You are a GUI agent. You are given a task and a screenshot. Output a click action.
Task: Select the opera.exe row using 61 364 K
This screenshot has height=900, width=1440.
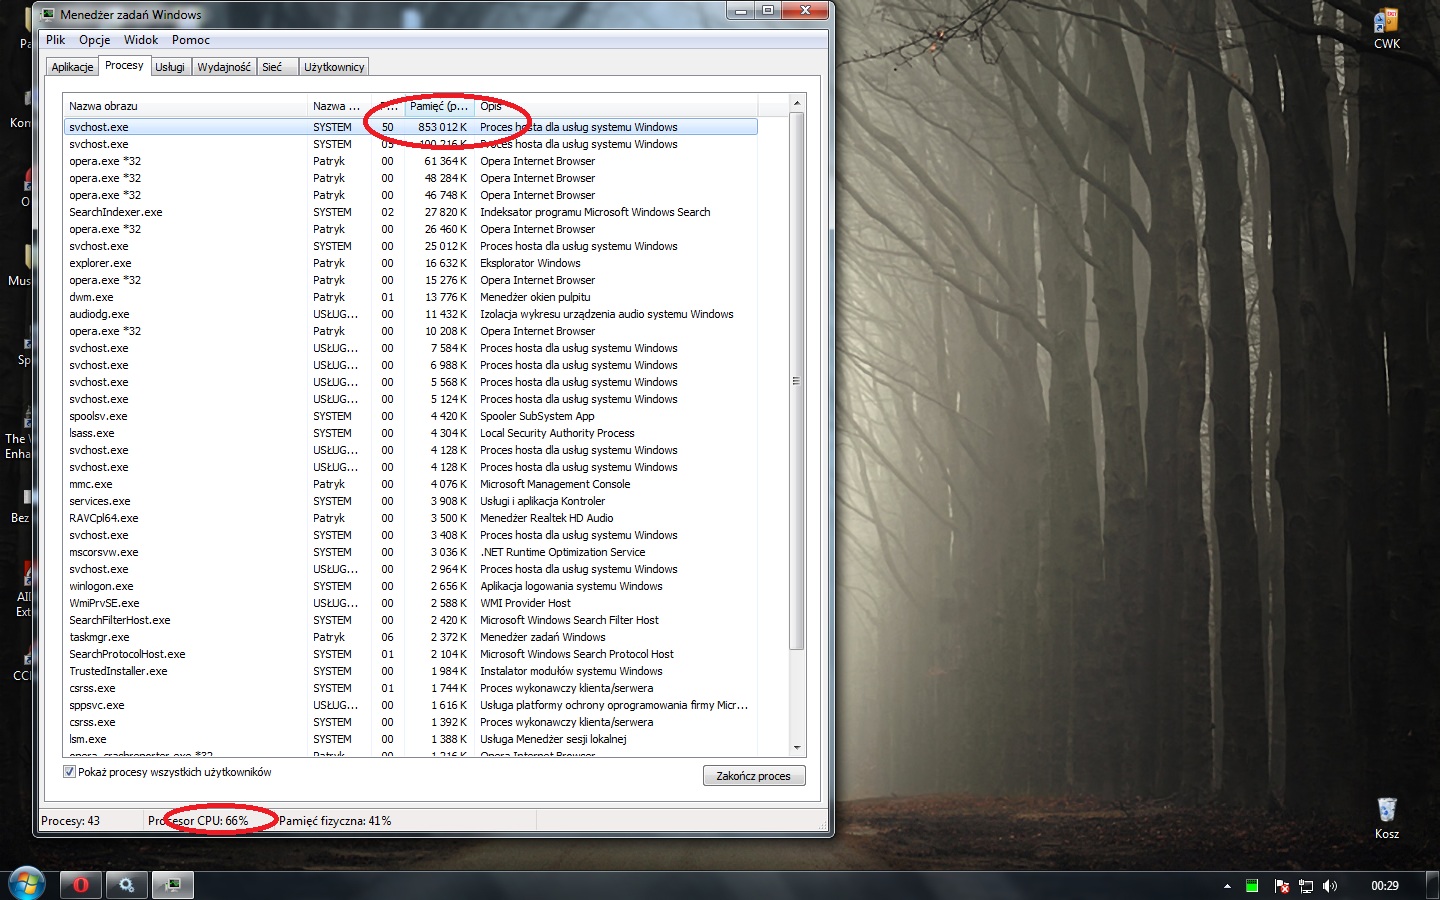[410, 161]
